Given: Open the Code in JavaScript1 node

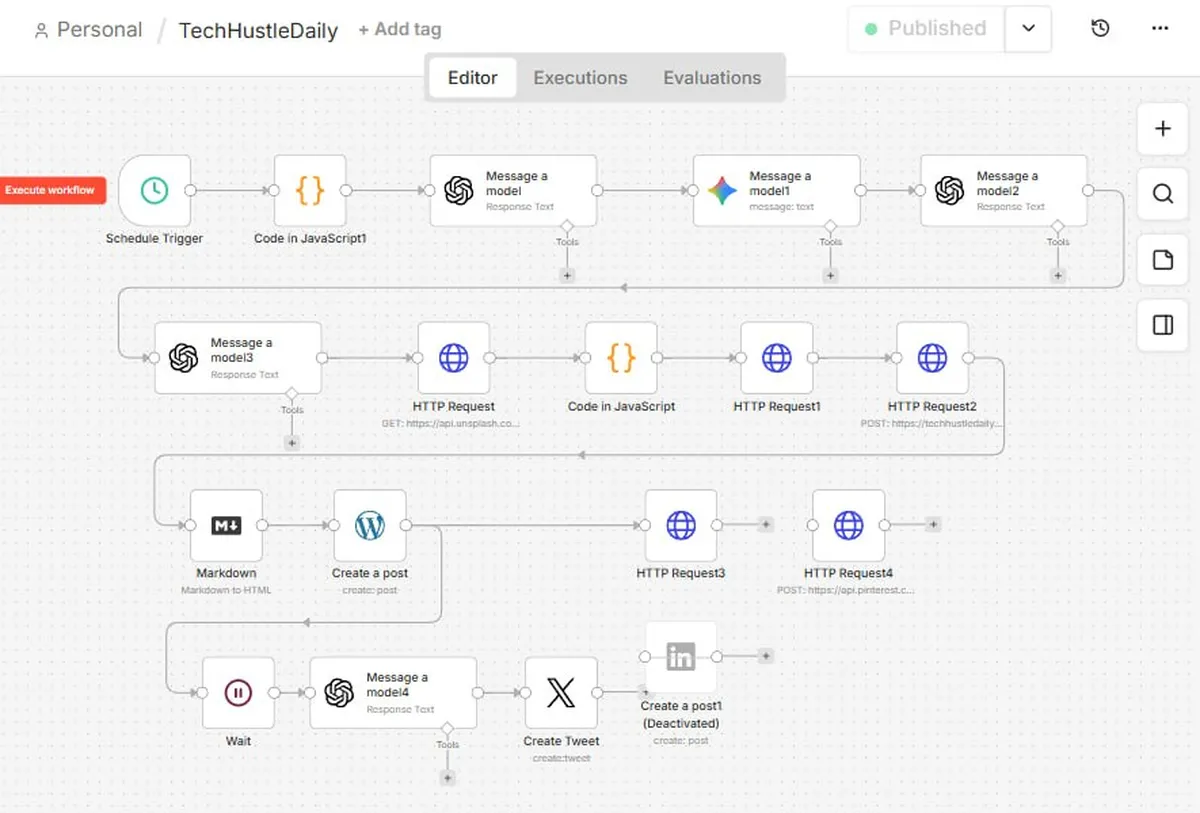Looking at the screenshot, I should [x=310, y=190].
